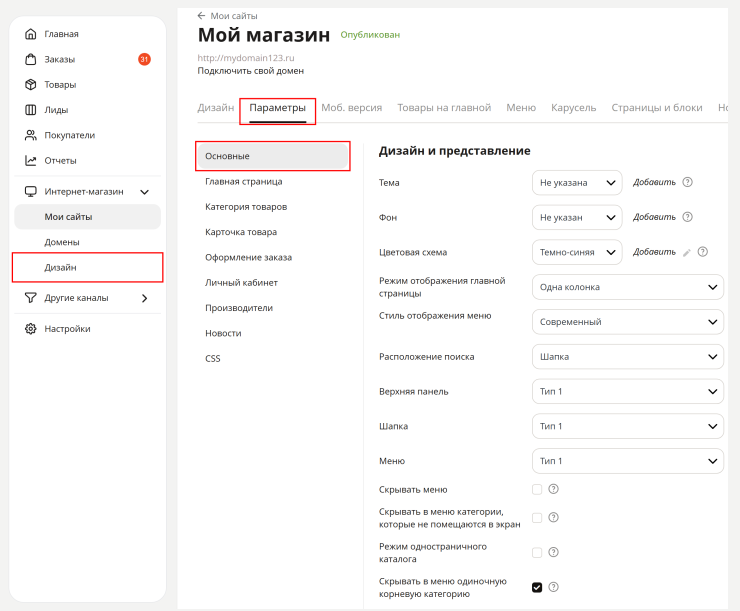Click Добавить next to Фон

coord(654,217)
